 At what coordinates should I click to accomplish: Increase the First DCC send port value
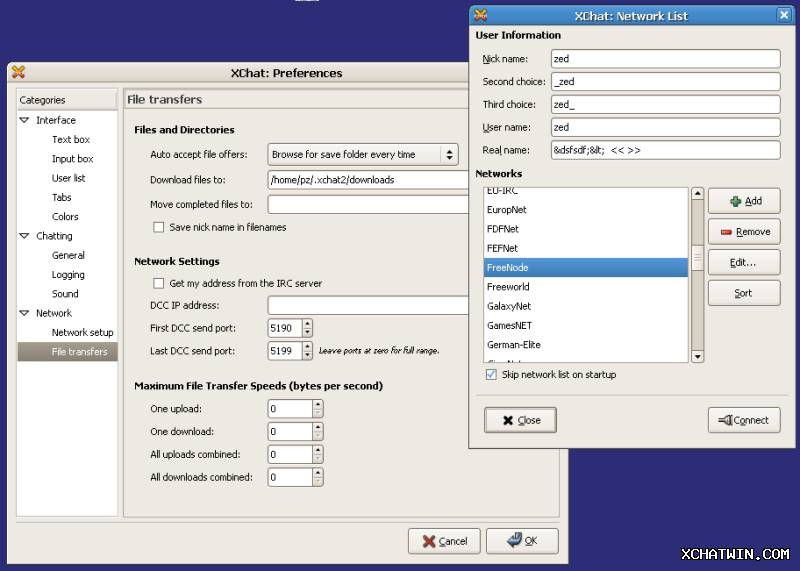307,323
